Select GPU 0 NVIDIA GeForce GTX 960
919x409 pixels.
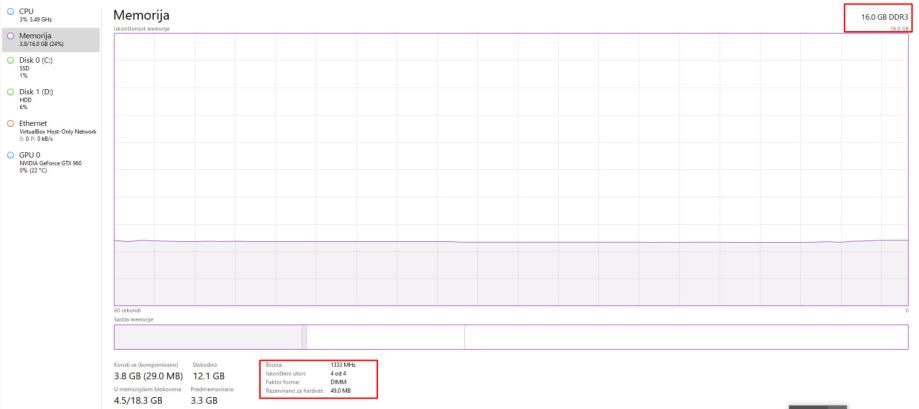tap(50, 163)
